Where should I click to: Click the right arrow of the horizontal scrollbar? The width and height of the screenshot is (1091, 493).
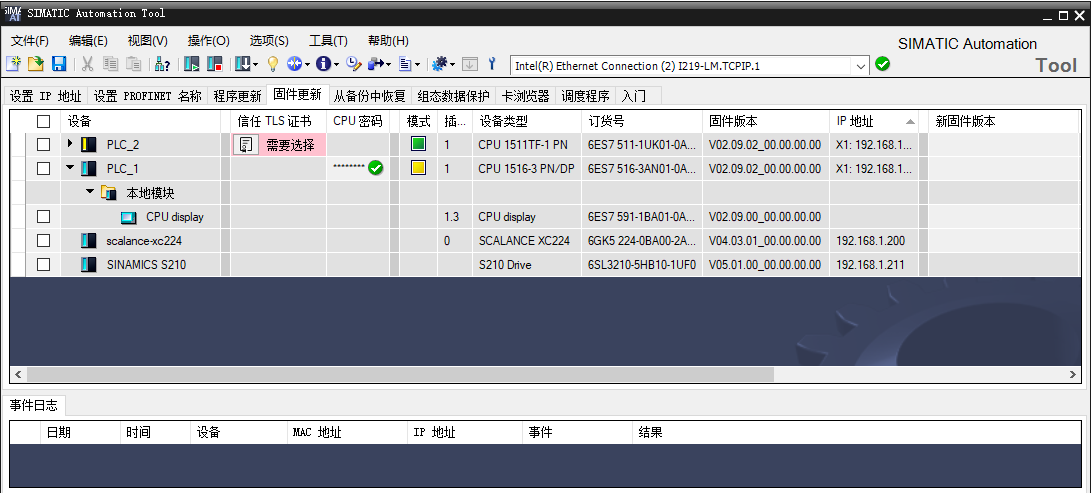(x=1072, y=374)
